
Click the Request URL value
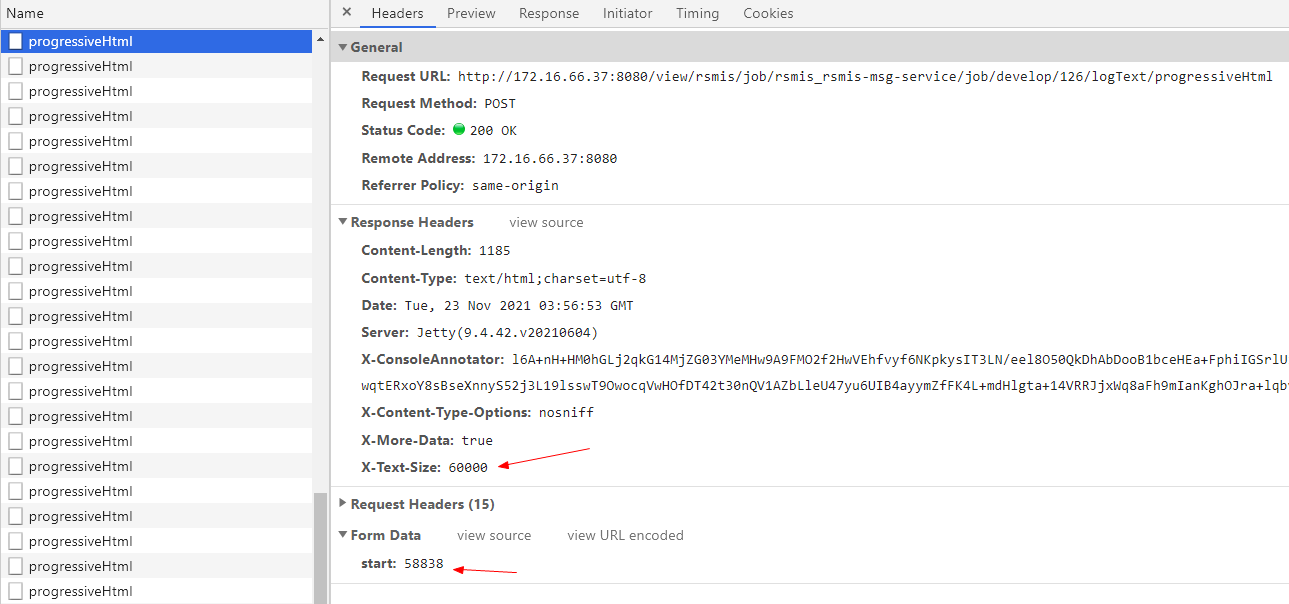[865, 76]
